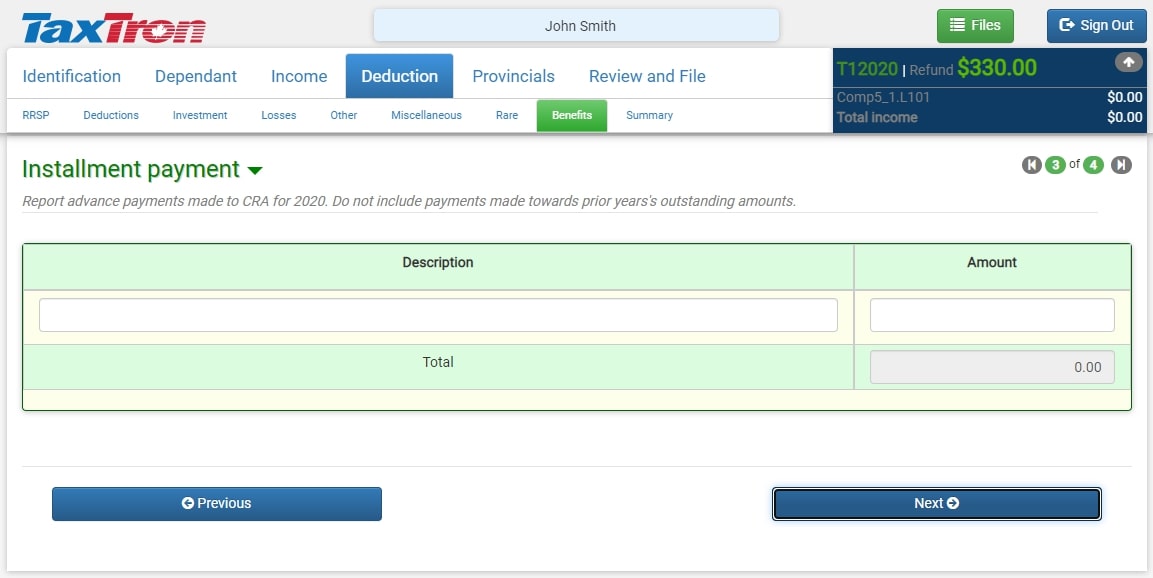Open the Summary sub-tab
The width and height of the screenshot is (1153, 578).
(x=649, y=115)
